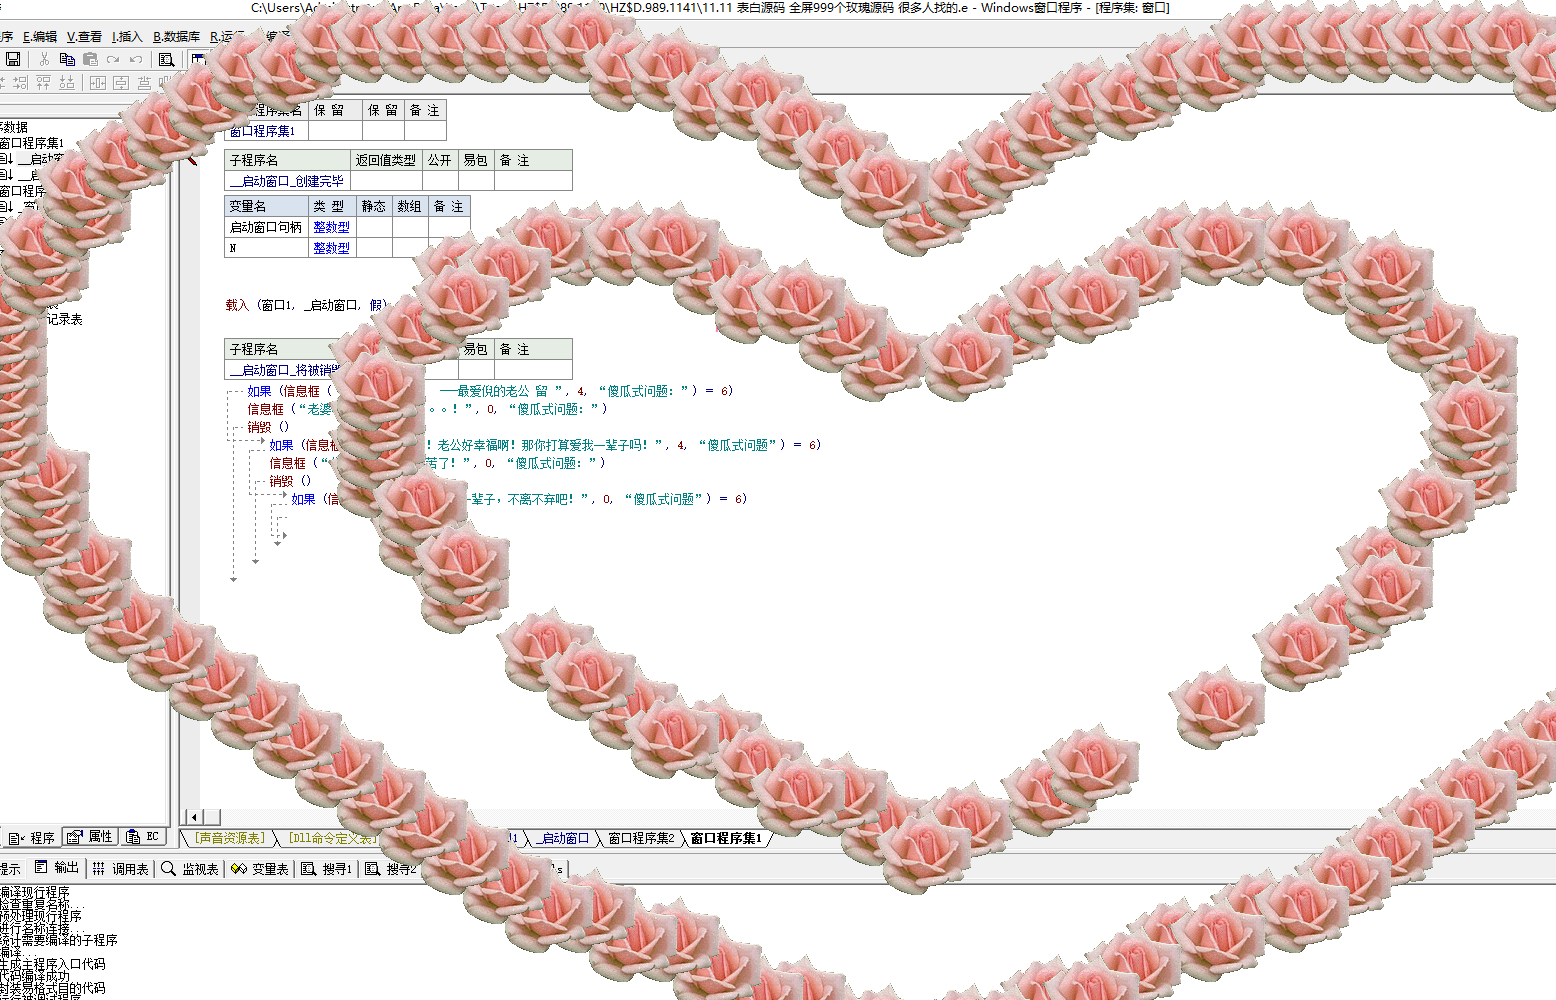Screen dimensions: 1556x1000
Task: Click the Copy icon in toolbar
Action: pyautogui.click(x=67, y=60)
